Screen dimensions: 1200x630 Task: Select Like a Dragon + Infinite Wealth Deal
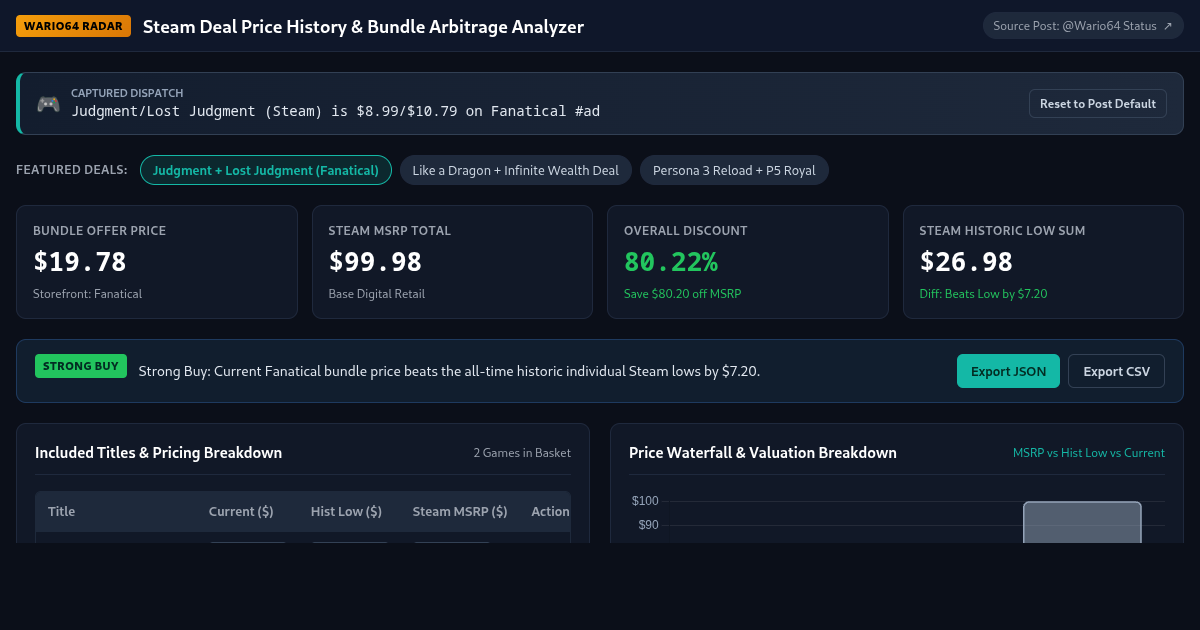(x=516, y=170)
